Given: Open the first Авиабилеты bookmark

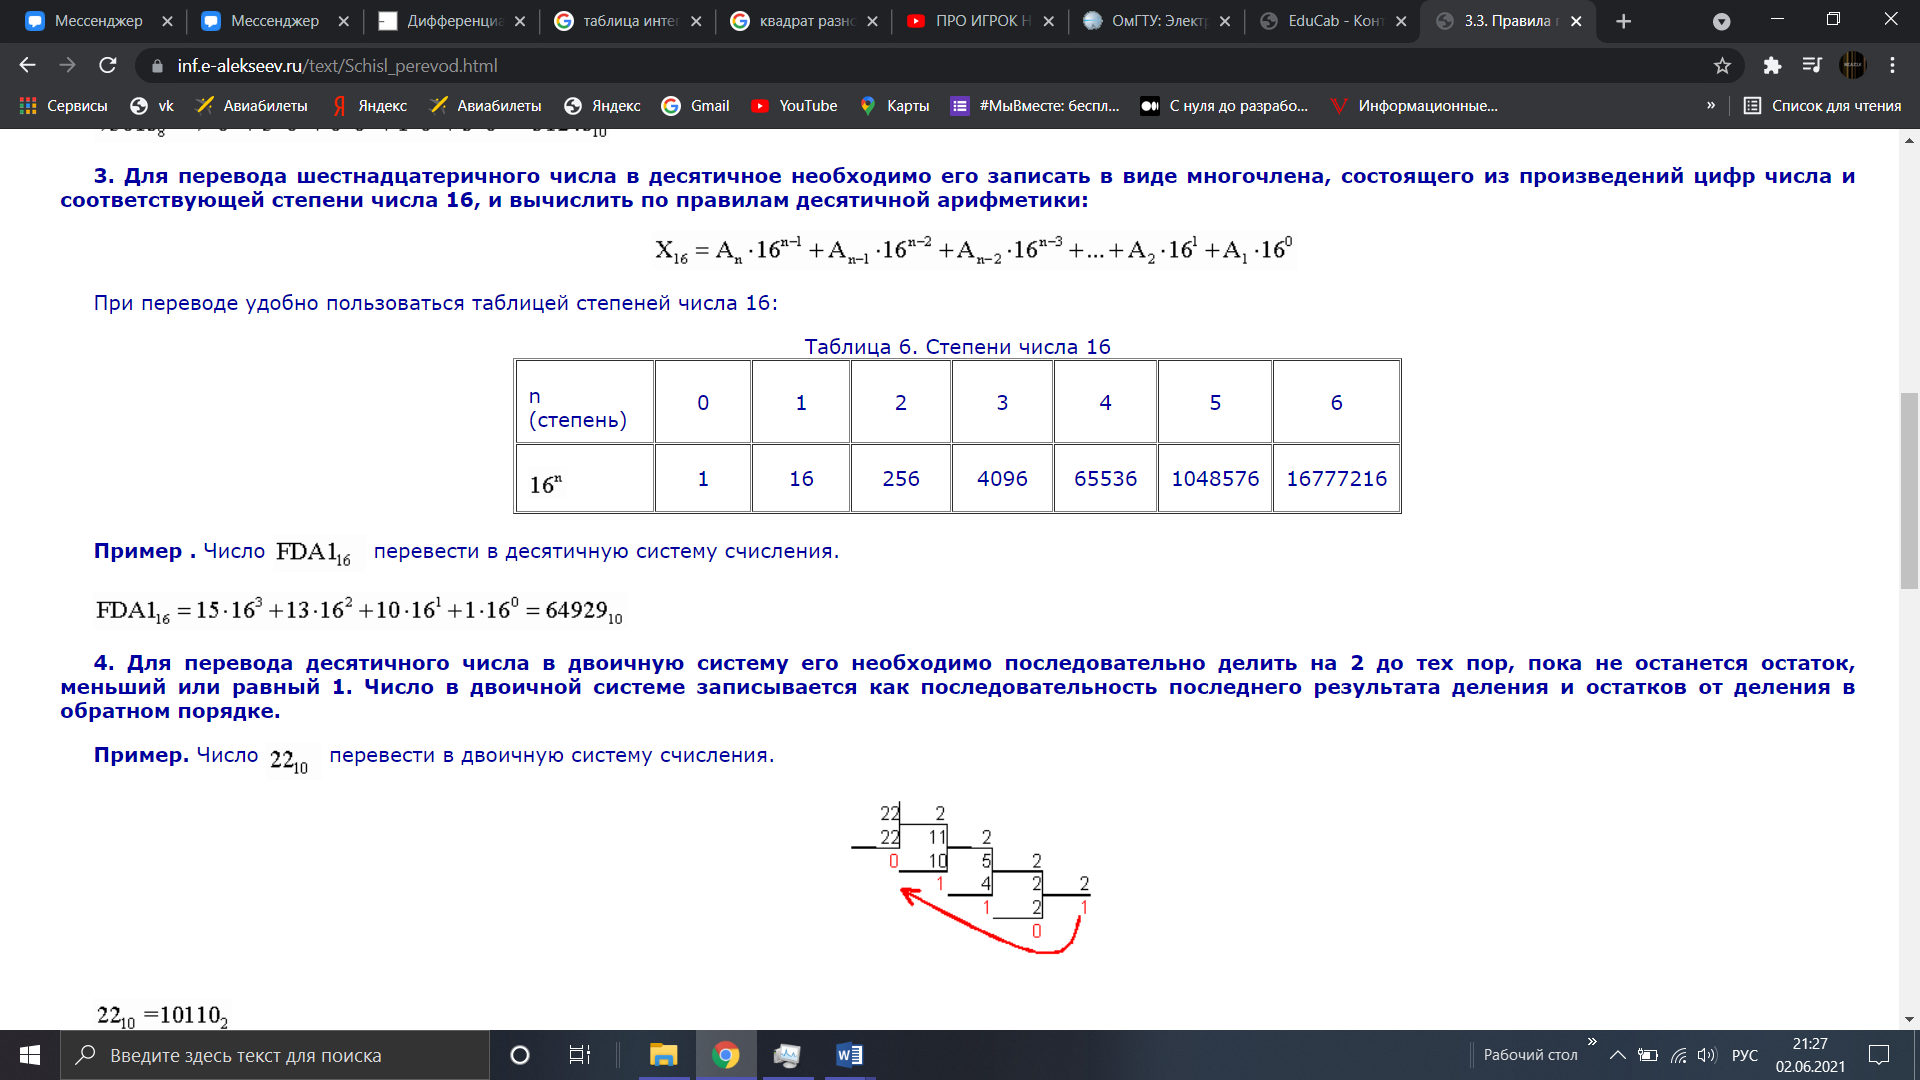Looking at the screenshot, I should 252,105.
